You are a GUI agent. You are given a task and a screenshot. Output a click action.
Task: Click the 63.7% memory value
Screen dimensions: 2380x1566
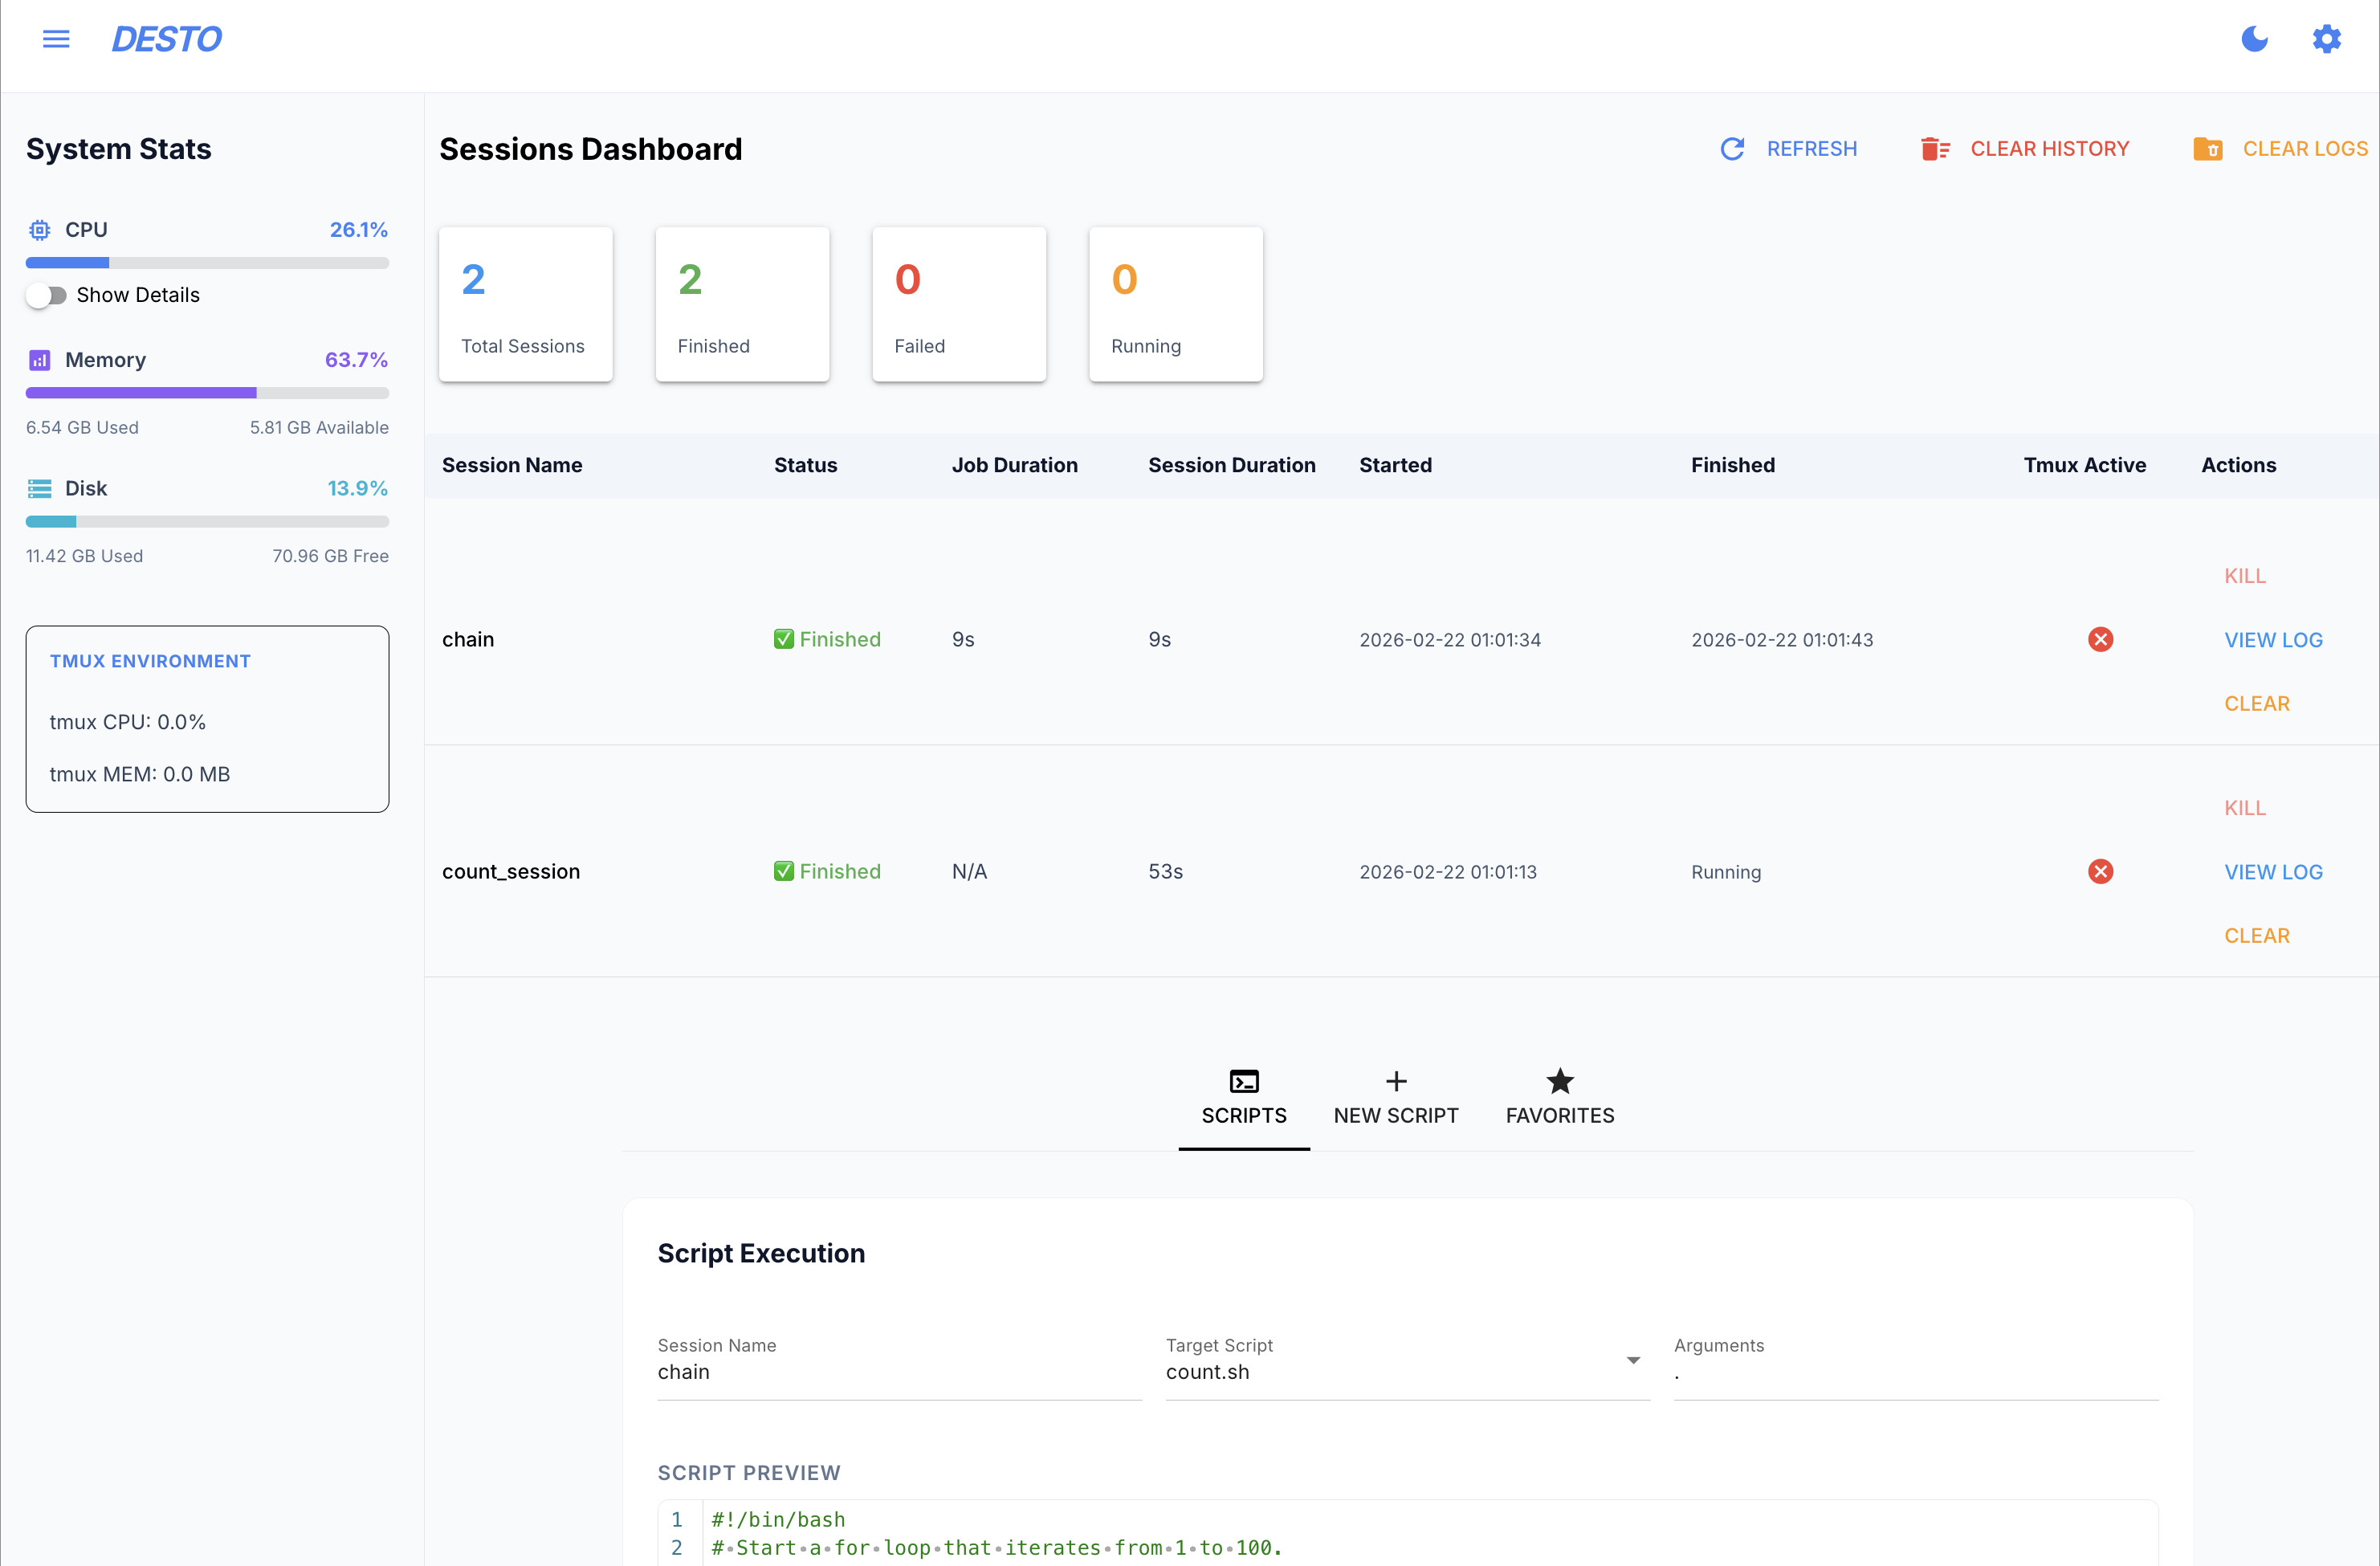pyautogui.click(x=355, y=360)
